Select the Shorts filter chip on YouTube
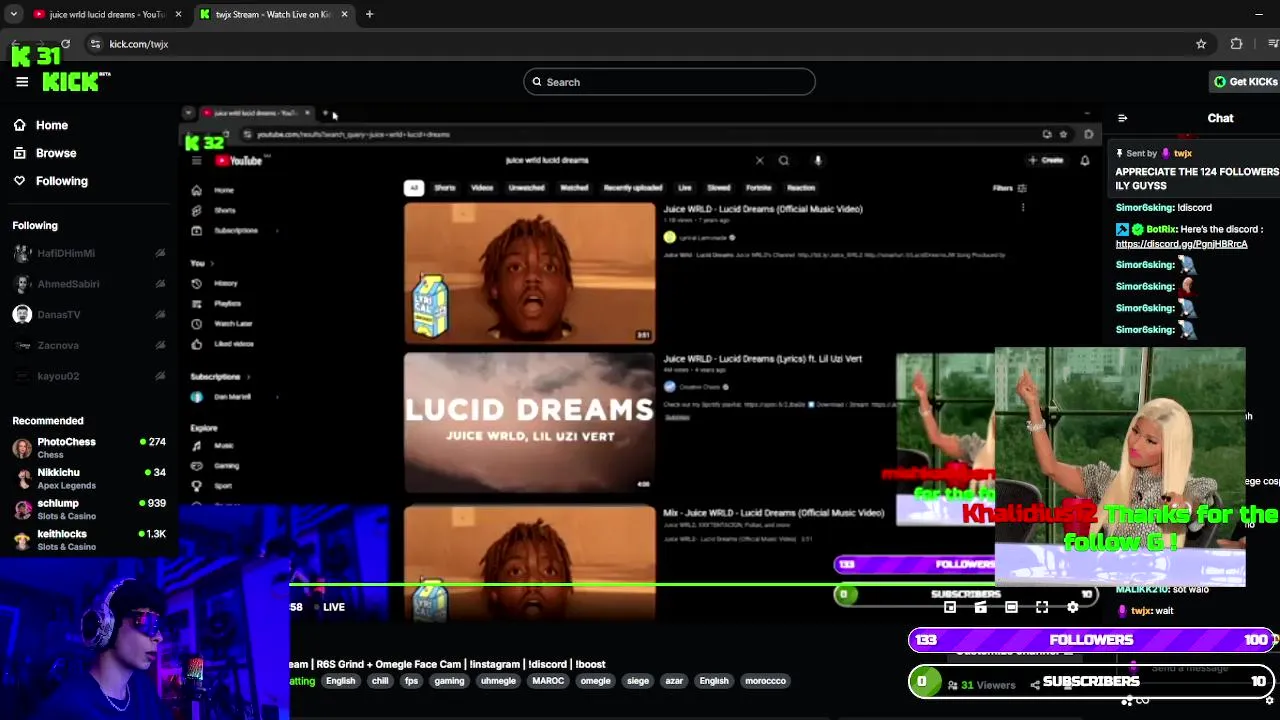The height and width of the screenshot is (720, 1280). click(x=445, y=188)
